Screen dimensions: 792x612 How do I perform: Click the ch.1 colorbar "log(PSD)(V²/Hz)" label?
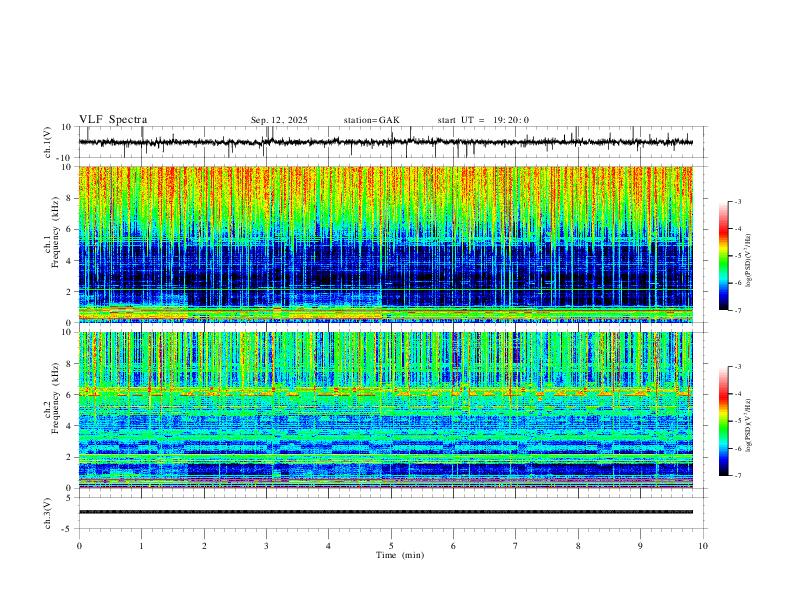(x=748, y=260)
